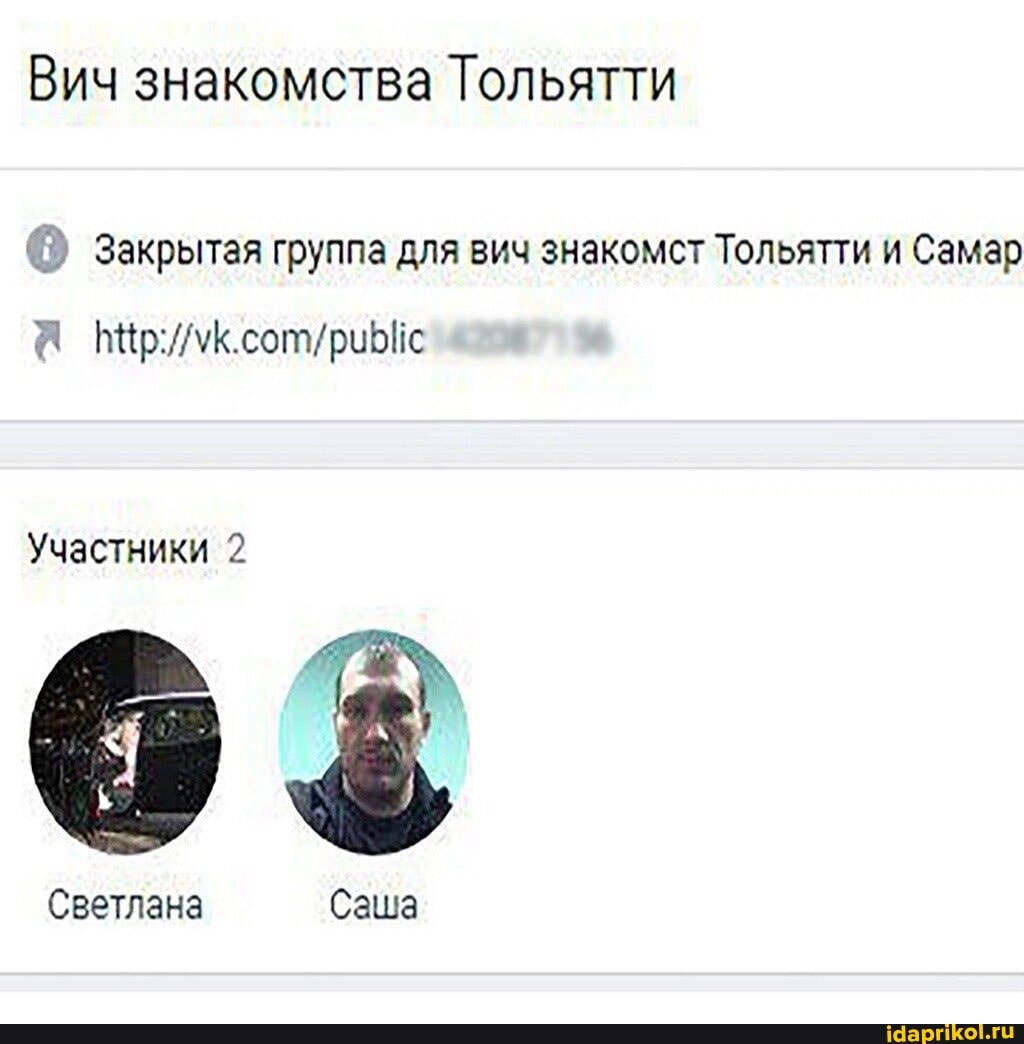The height and width of the screenshot is (1044, 1024).
Task: Open Светлана's profile avatar
Action: point(125,742)
